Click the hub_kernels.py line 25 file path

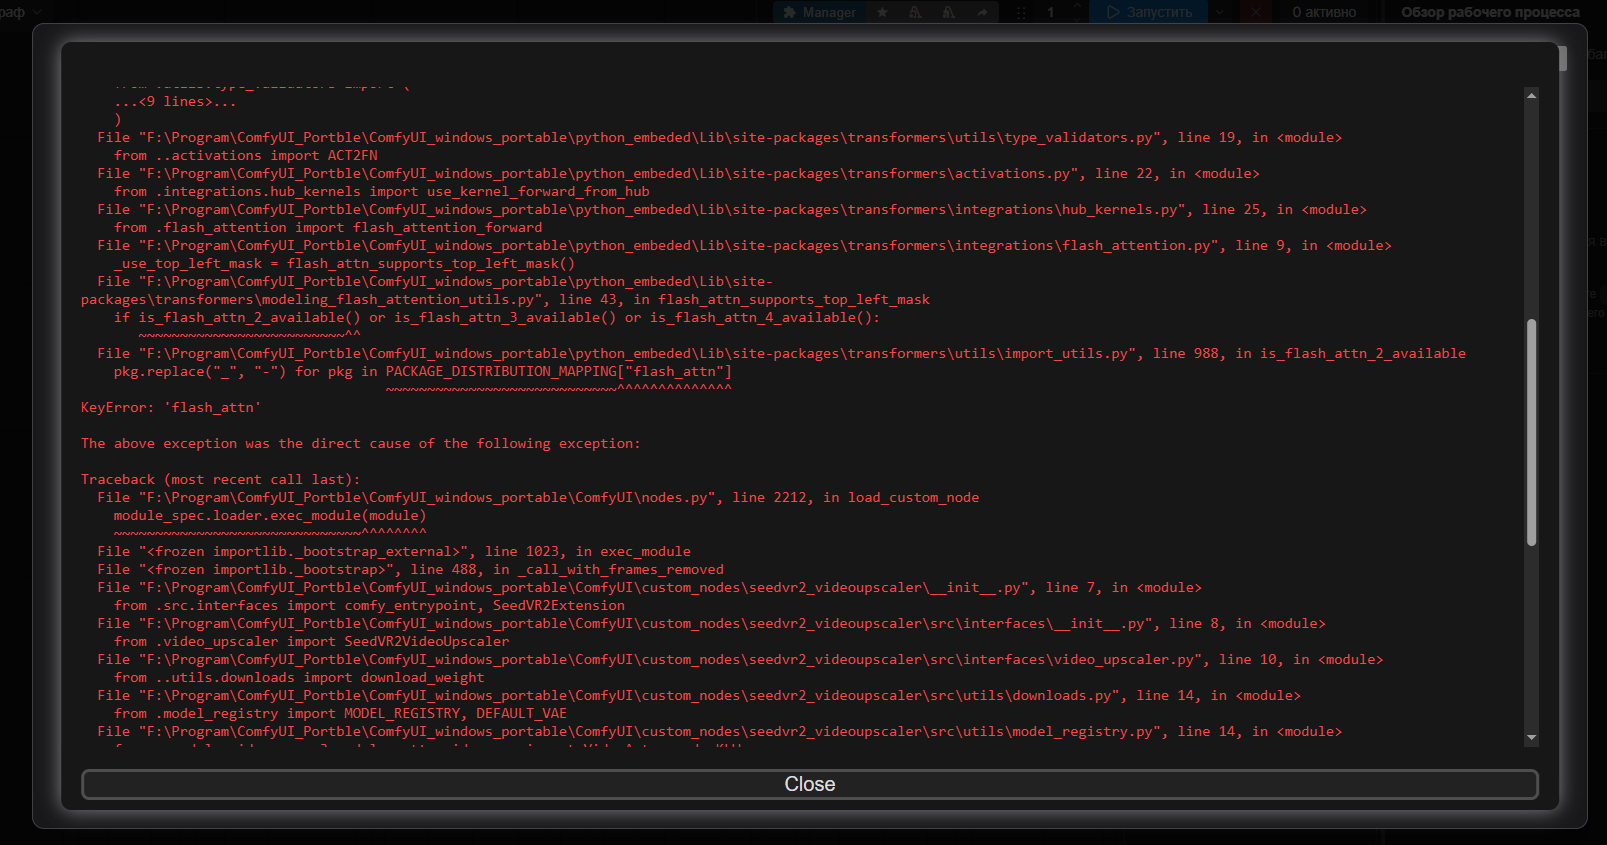[732, 209]
